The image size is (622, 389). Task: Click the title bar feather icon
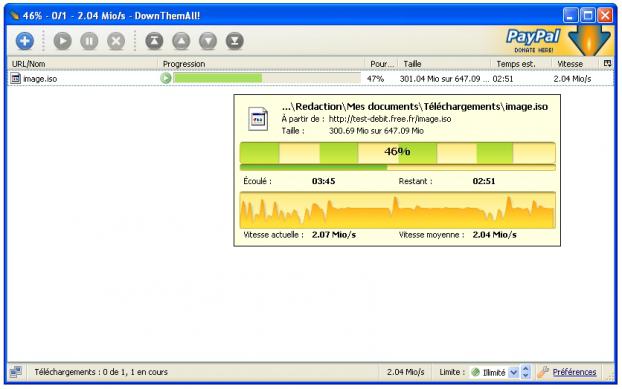pyautogui.click(x=14, y=15)
